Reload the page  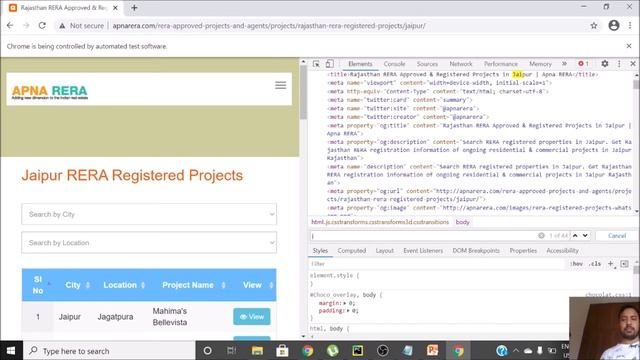(42, 25)
